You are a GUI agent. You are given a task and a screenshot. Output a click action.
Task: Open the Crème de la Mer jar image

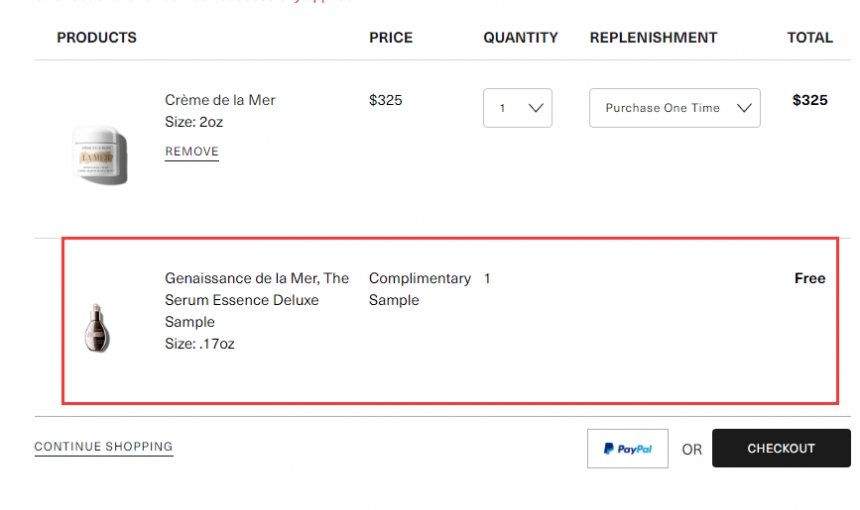(x=101, y=156)
